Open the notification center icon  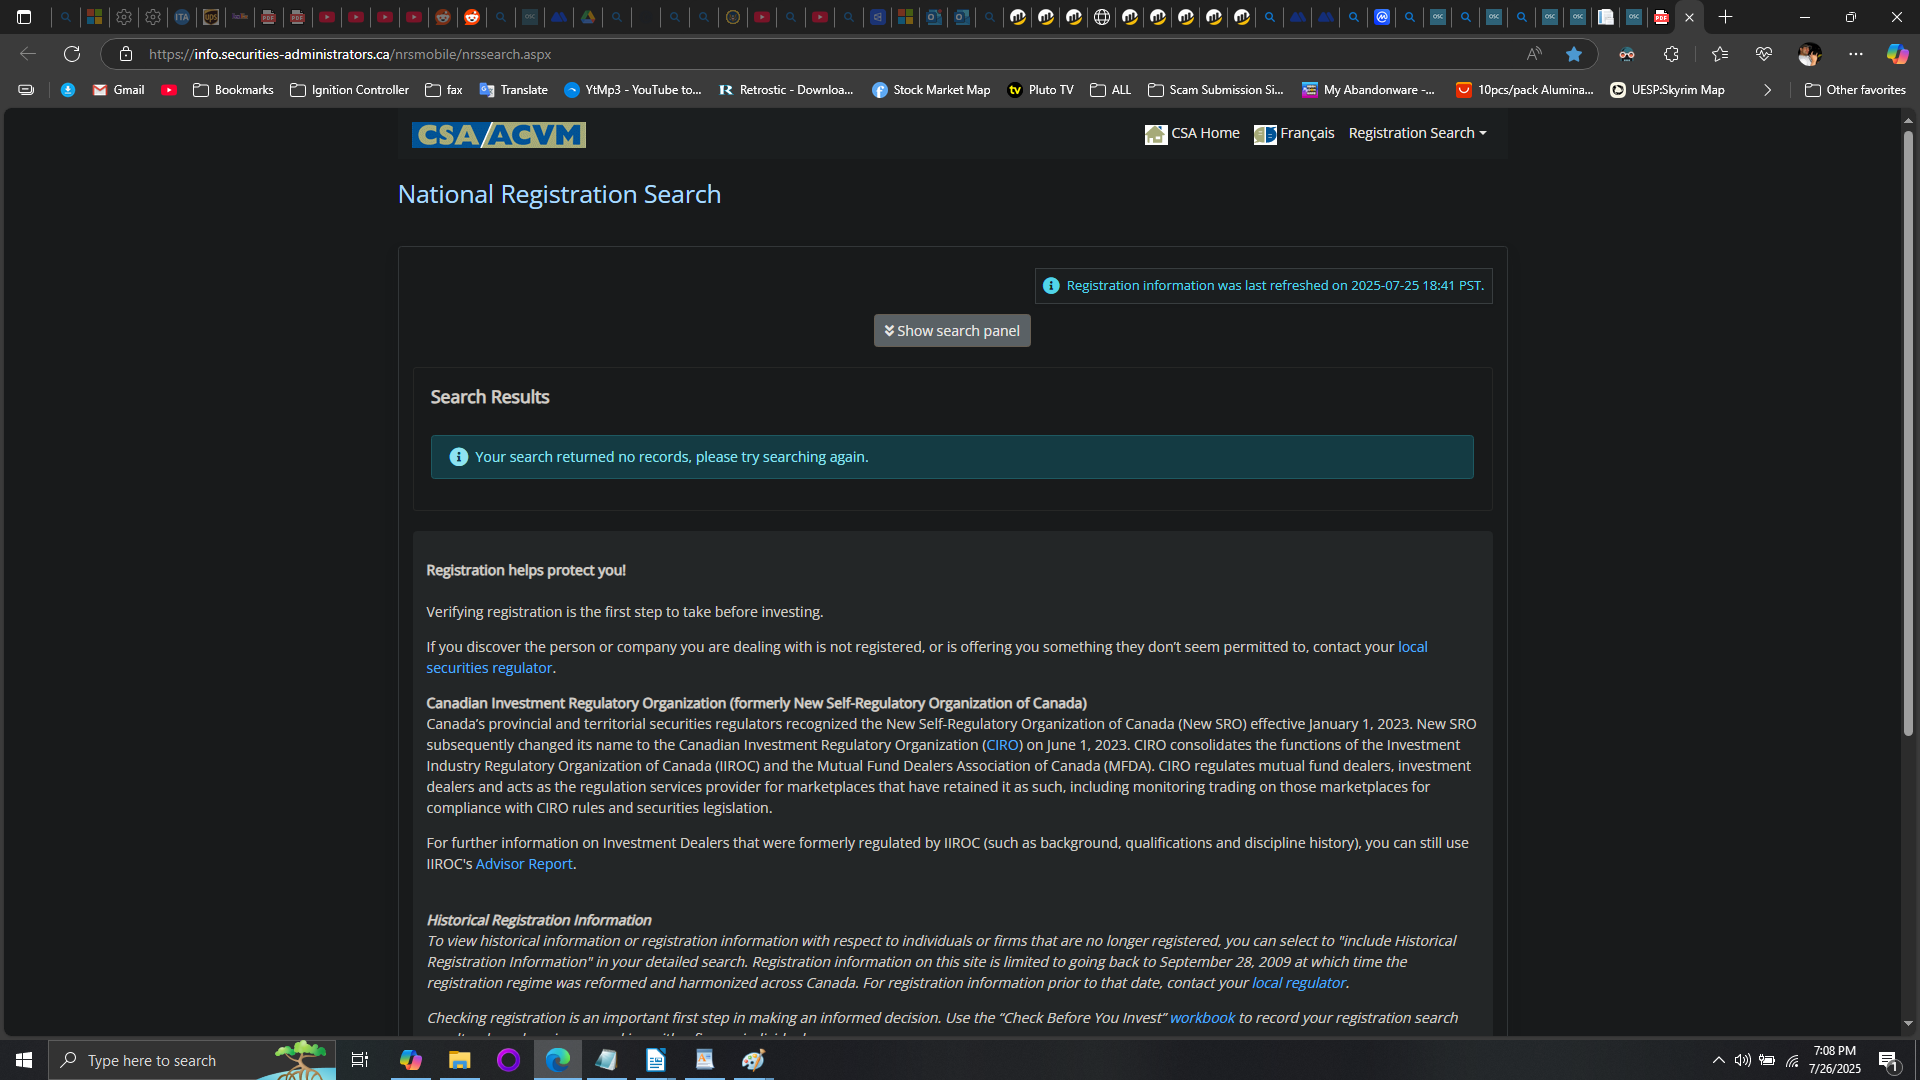point(1888,1060)
